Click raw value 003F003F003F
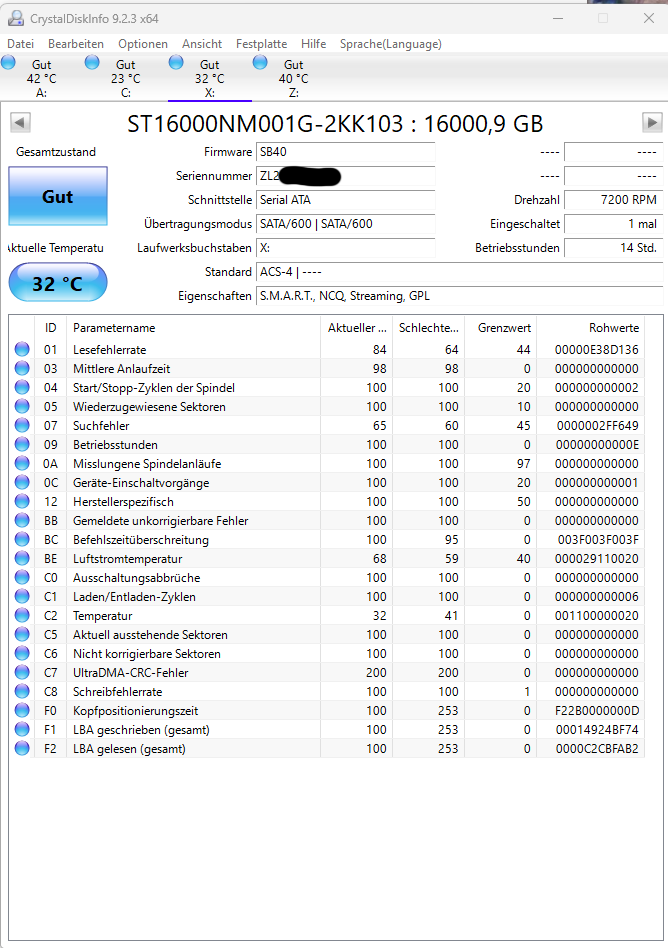The image size is (668, 948). tap(598, 539)
